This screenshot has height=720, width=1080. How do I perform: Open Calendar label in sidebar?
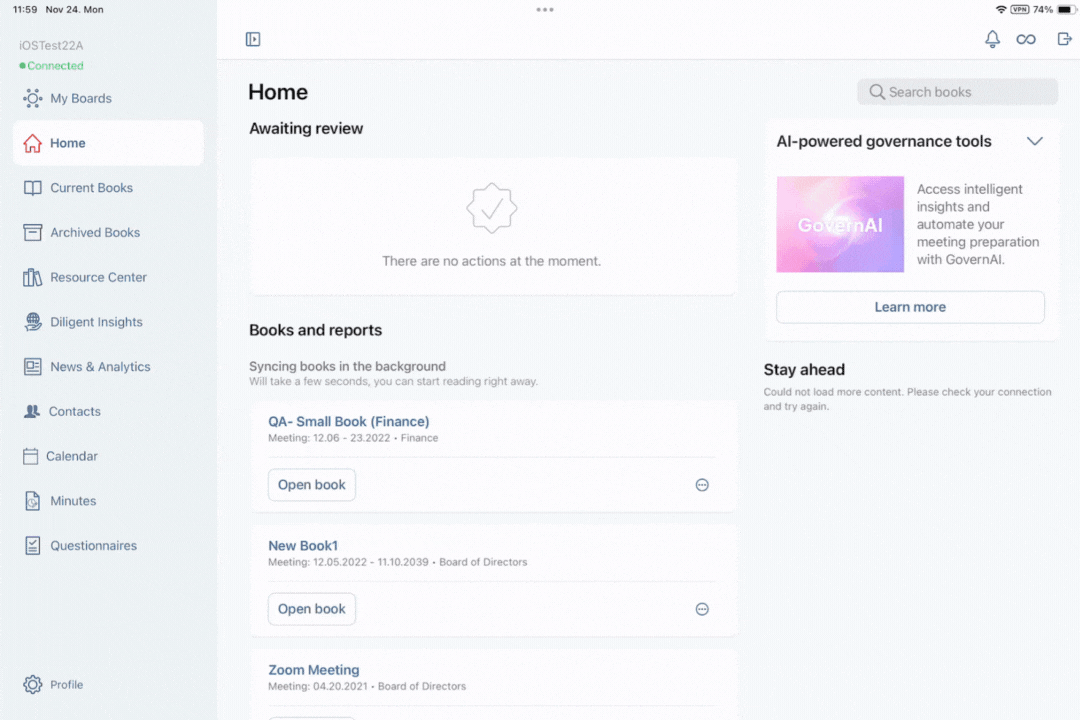(x=72, y=456)
